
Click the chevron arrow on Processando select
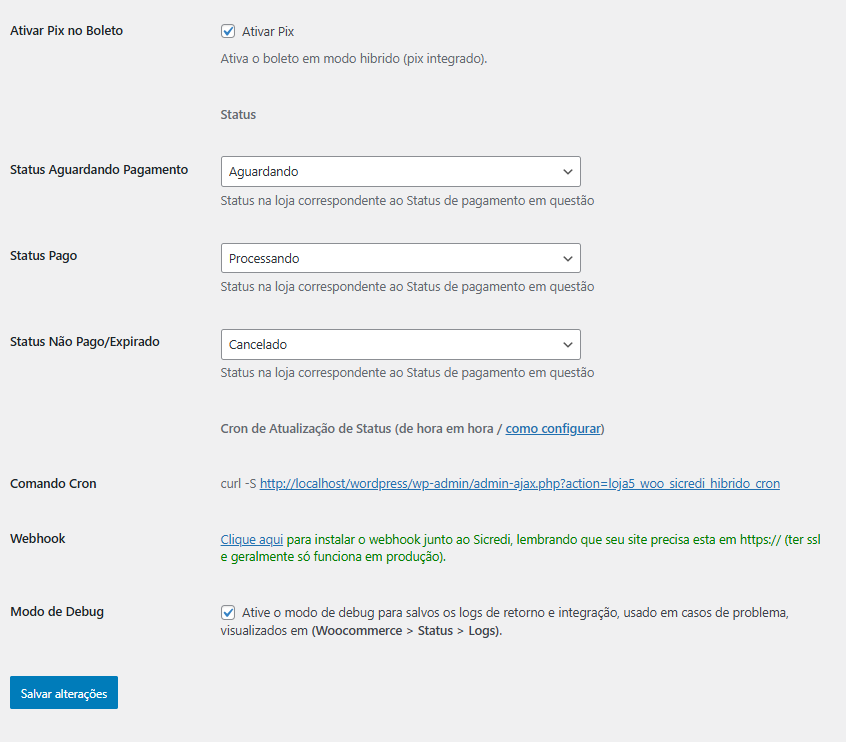tap(568, 258)
